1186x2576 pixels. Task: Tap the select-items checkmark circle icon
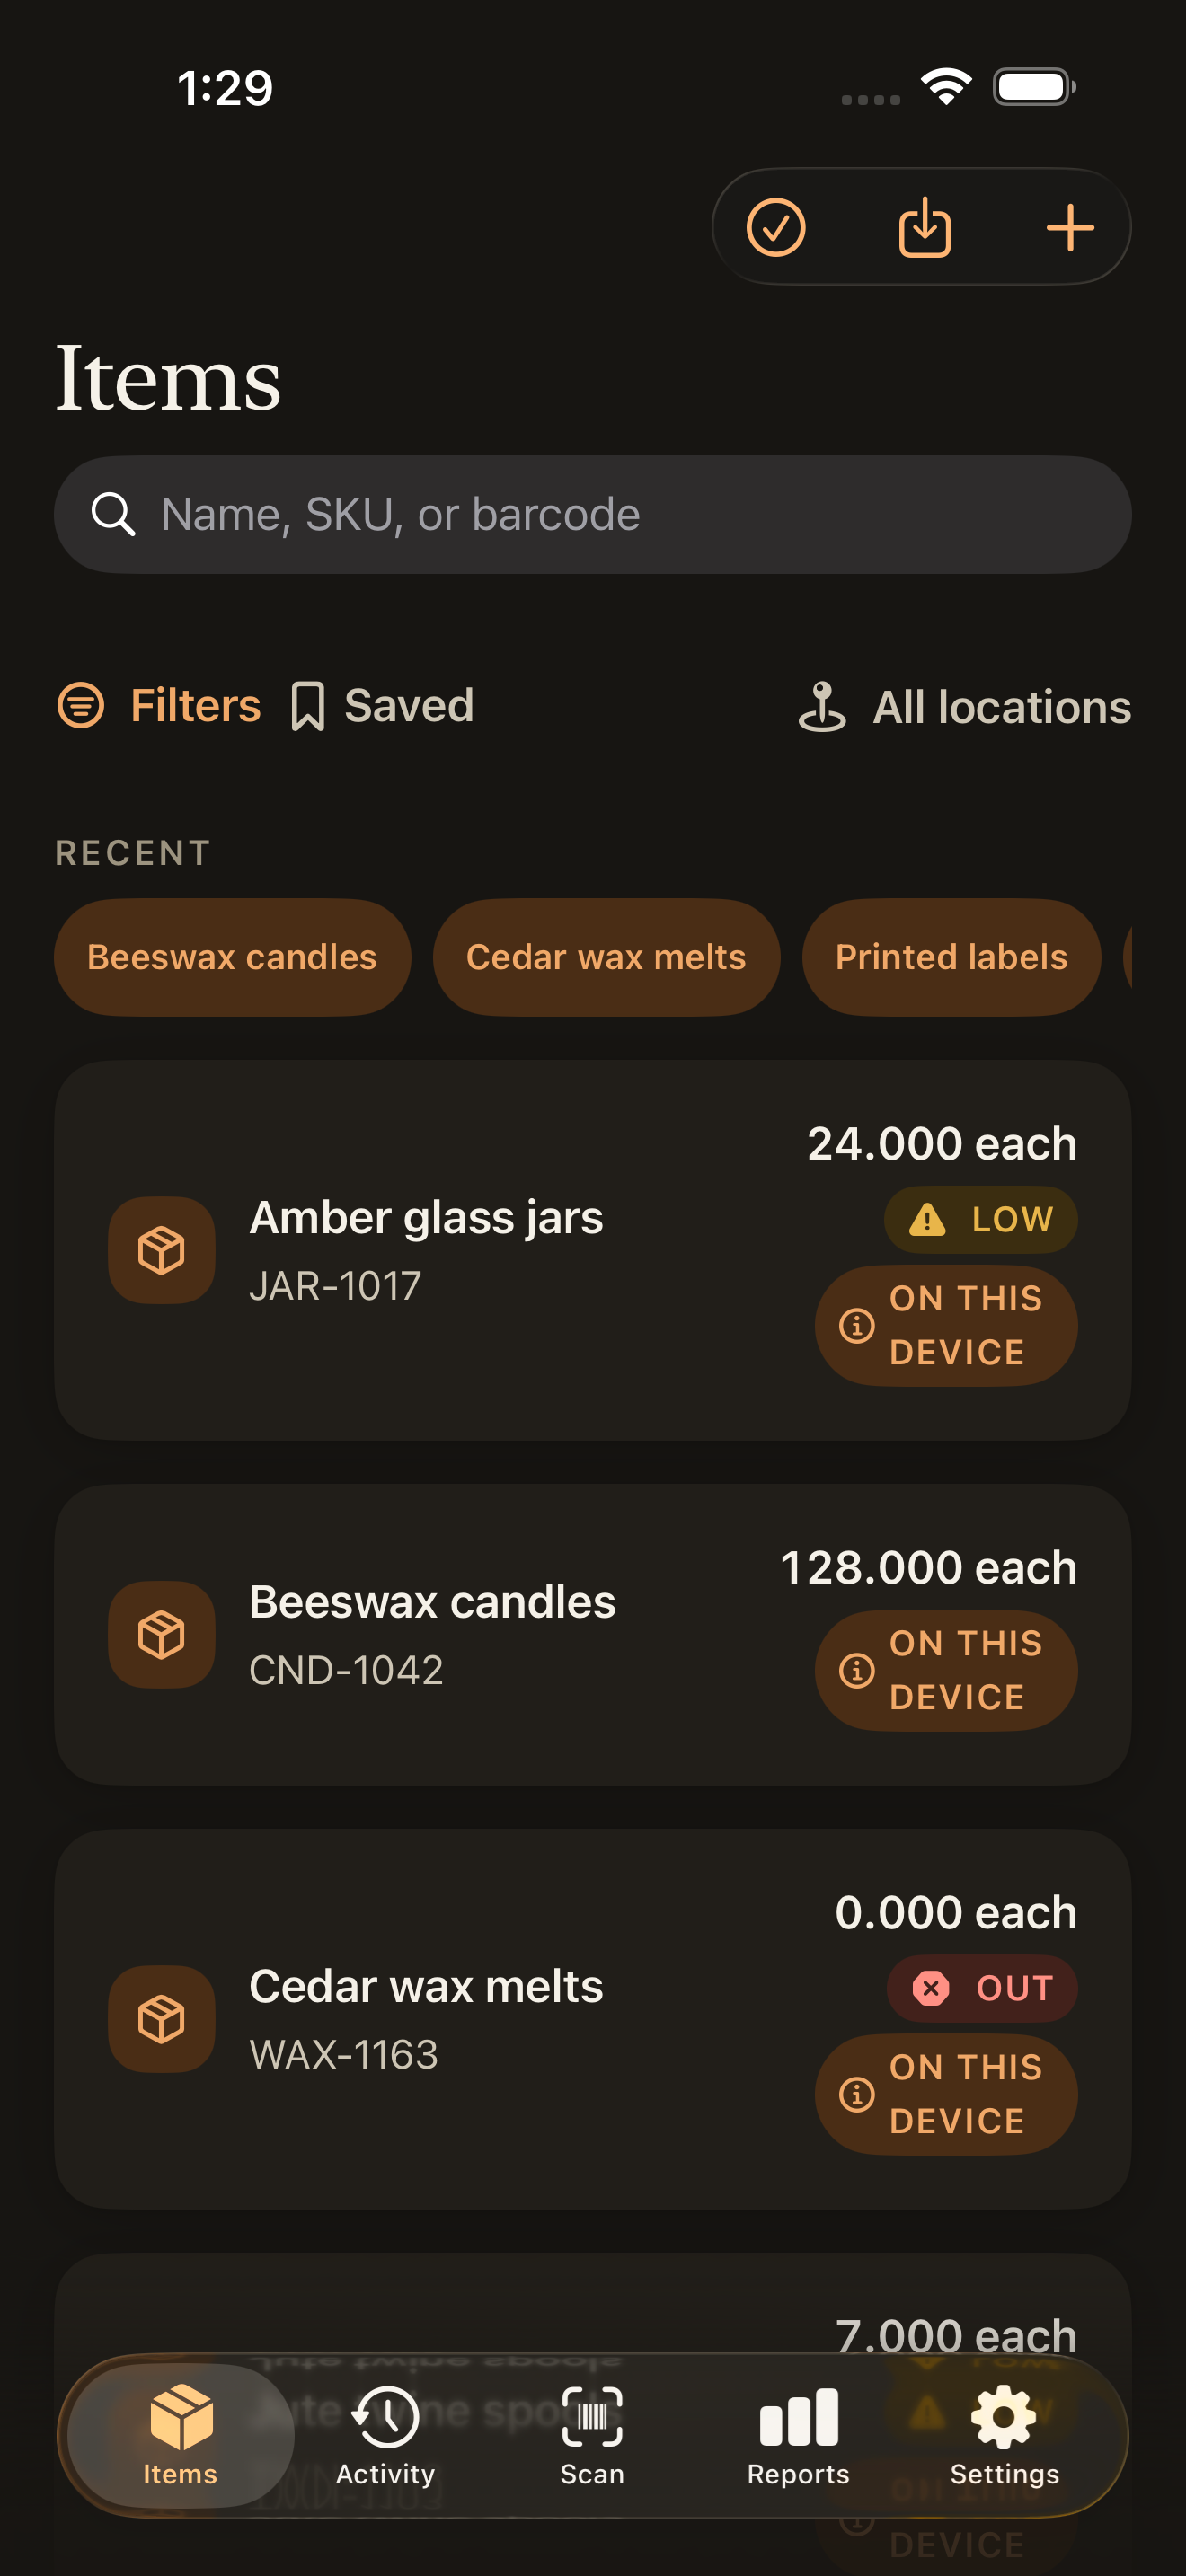coord(776,227)
